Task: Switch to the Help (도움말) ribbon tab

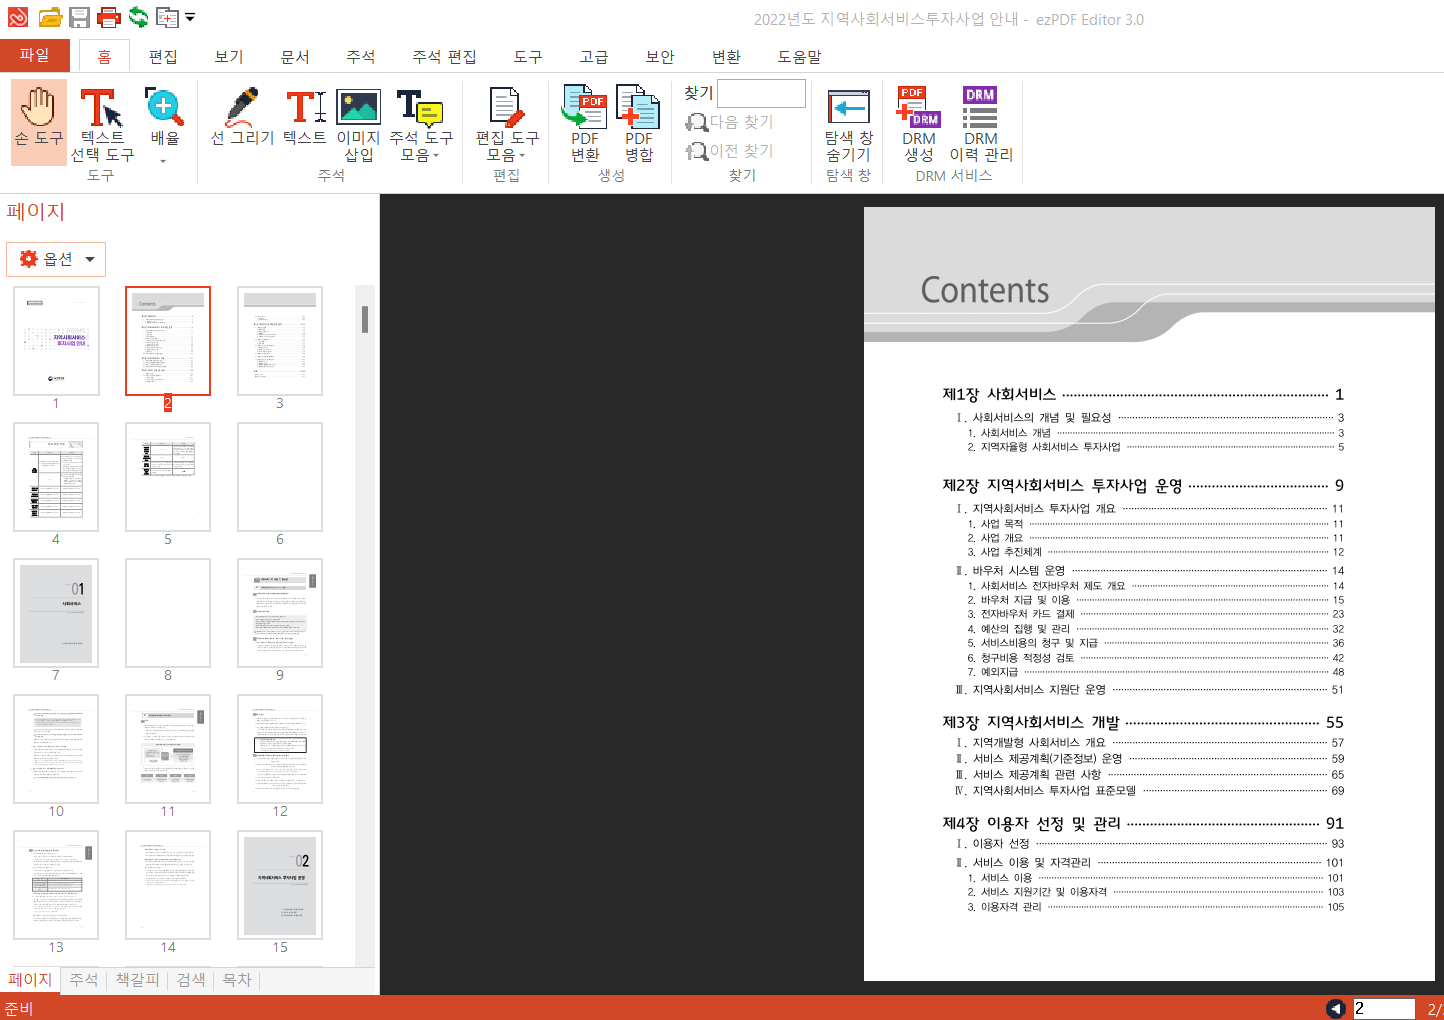Action: (799, 57)
